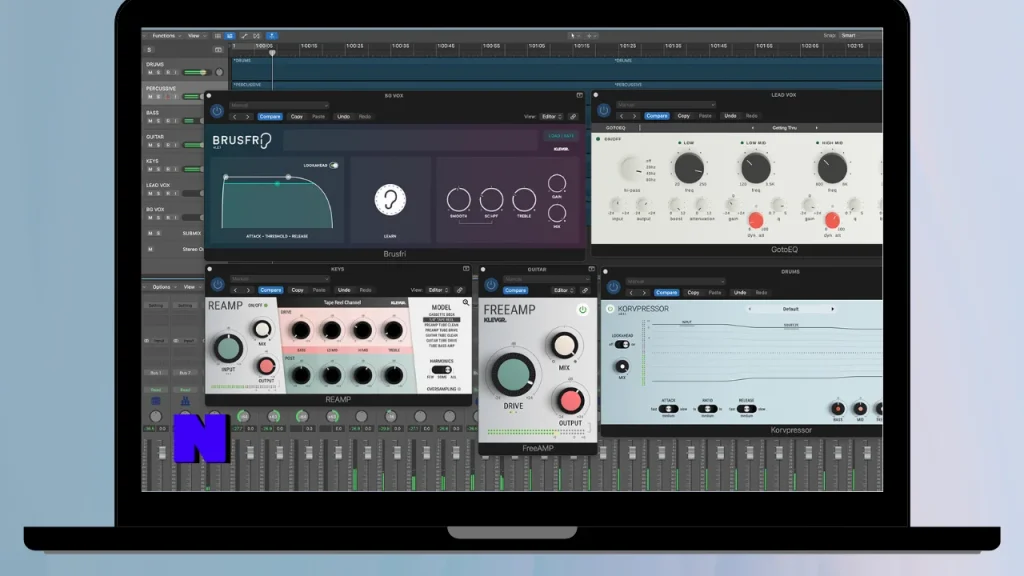
Task: Toggle the Korvpressor Lookahead switch
Action: (622, 344)
